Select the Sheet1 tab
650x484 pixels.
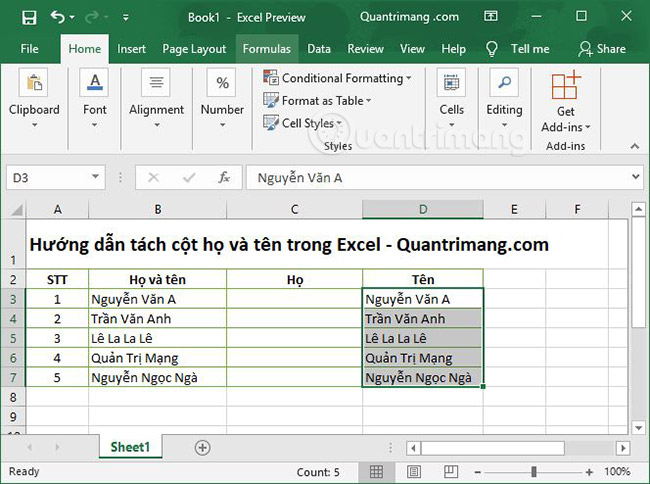pos(130,447)
